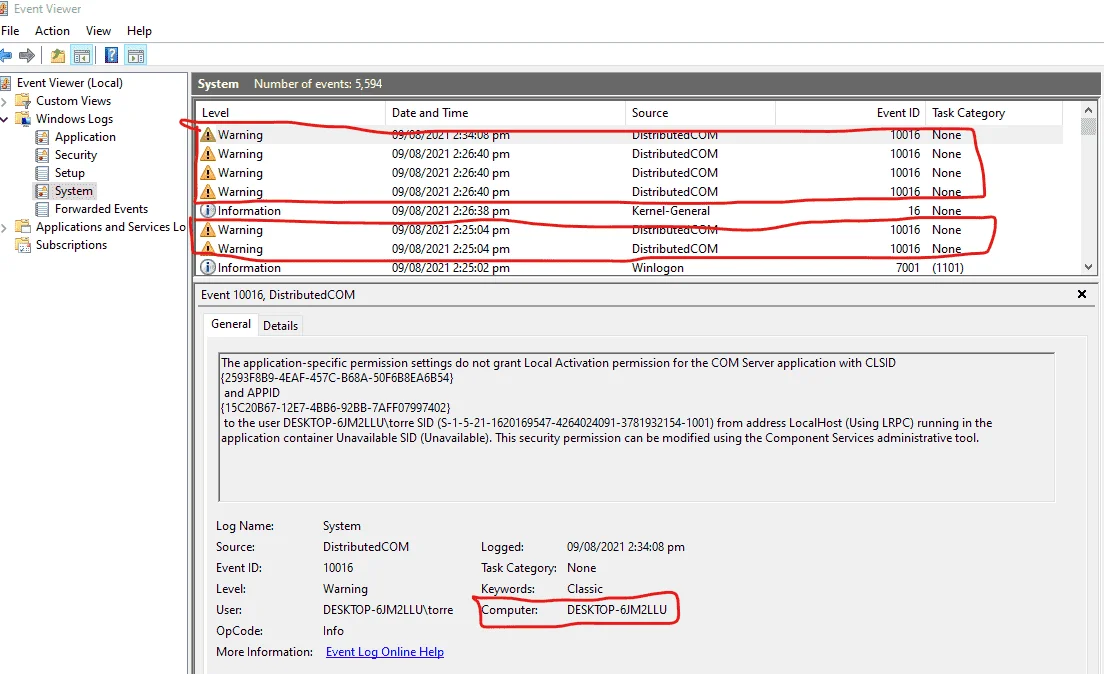The width and height of the screenshot is (1104, 674).
Task: Click the Log Name value System
Action: coord(341,526)
